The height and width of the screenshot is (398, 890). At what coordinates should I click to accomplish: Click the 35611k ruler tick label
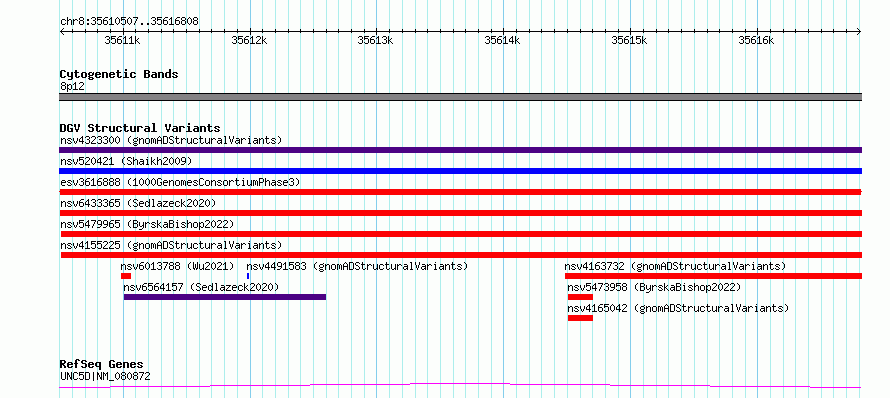pos(123,40)
